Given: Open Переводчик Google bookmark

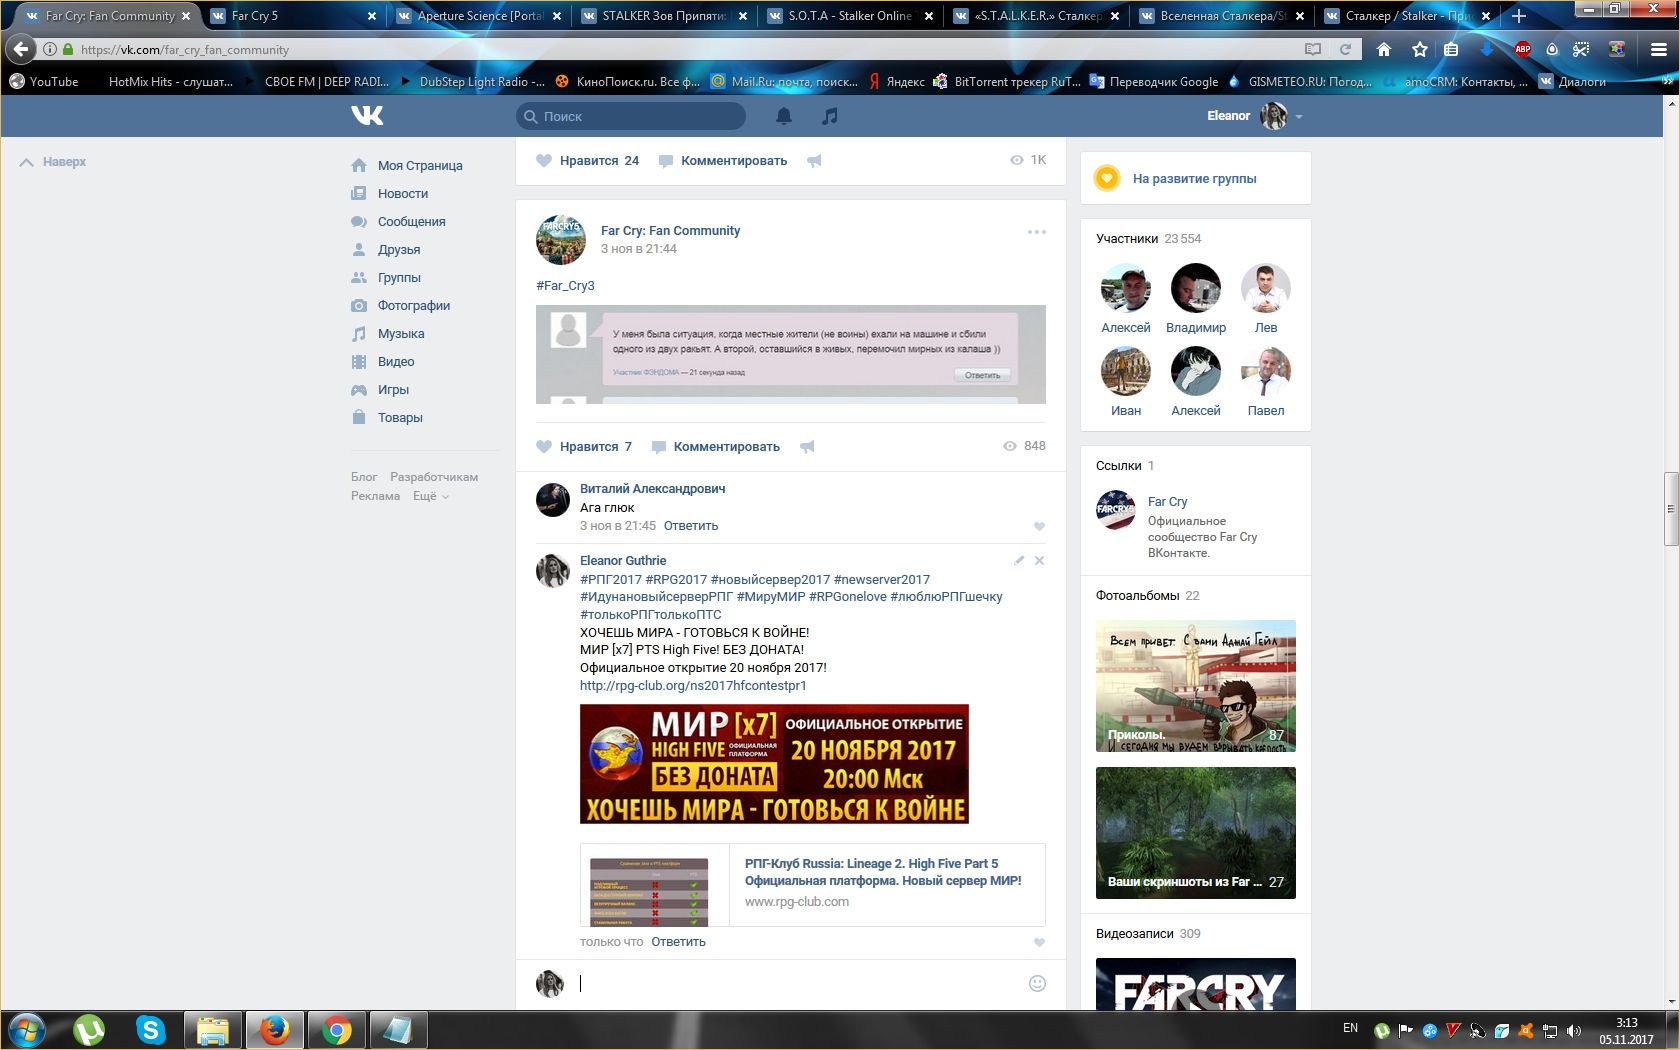Looking at the screenshot, I should tap(1154, 82).
